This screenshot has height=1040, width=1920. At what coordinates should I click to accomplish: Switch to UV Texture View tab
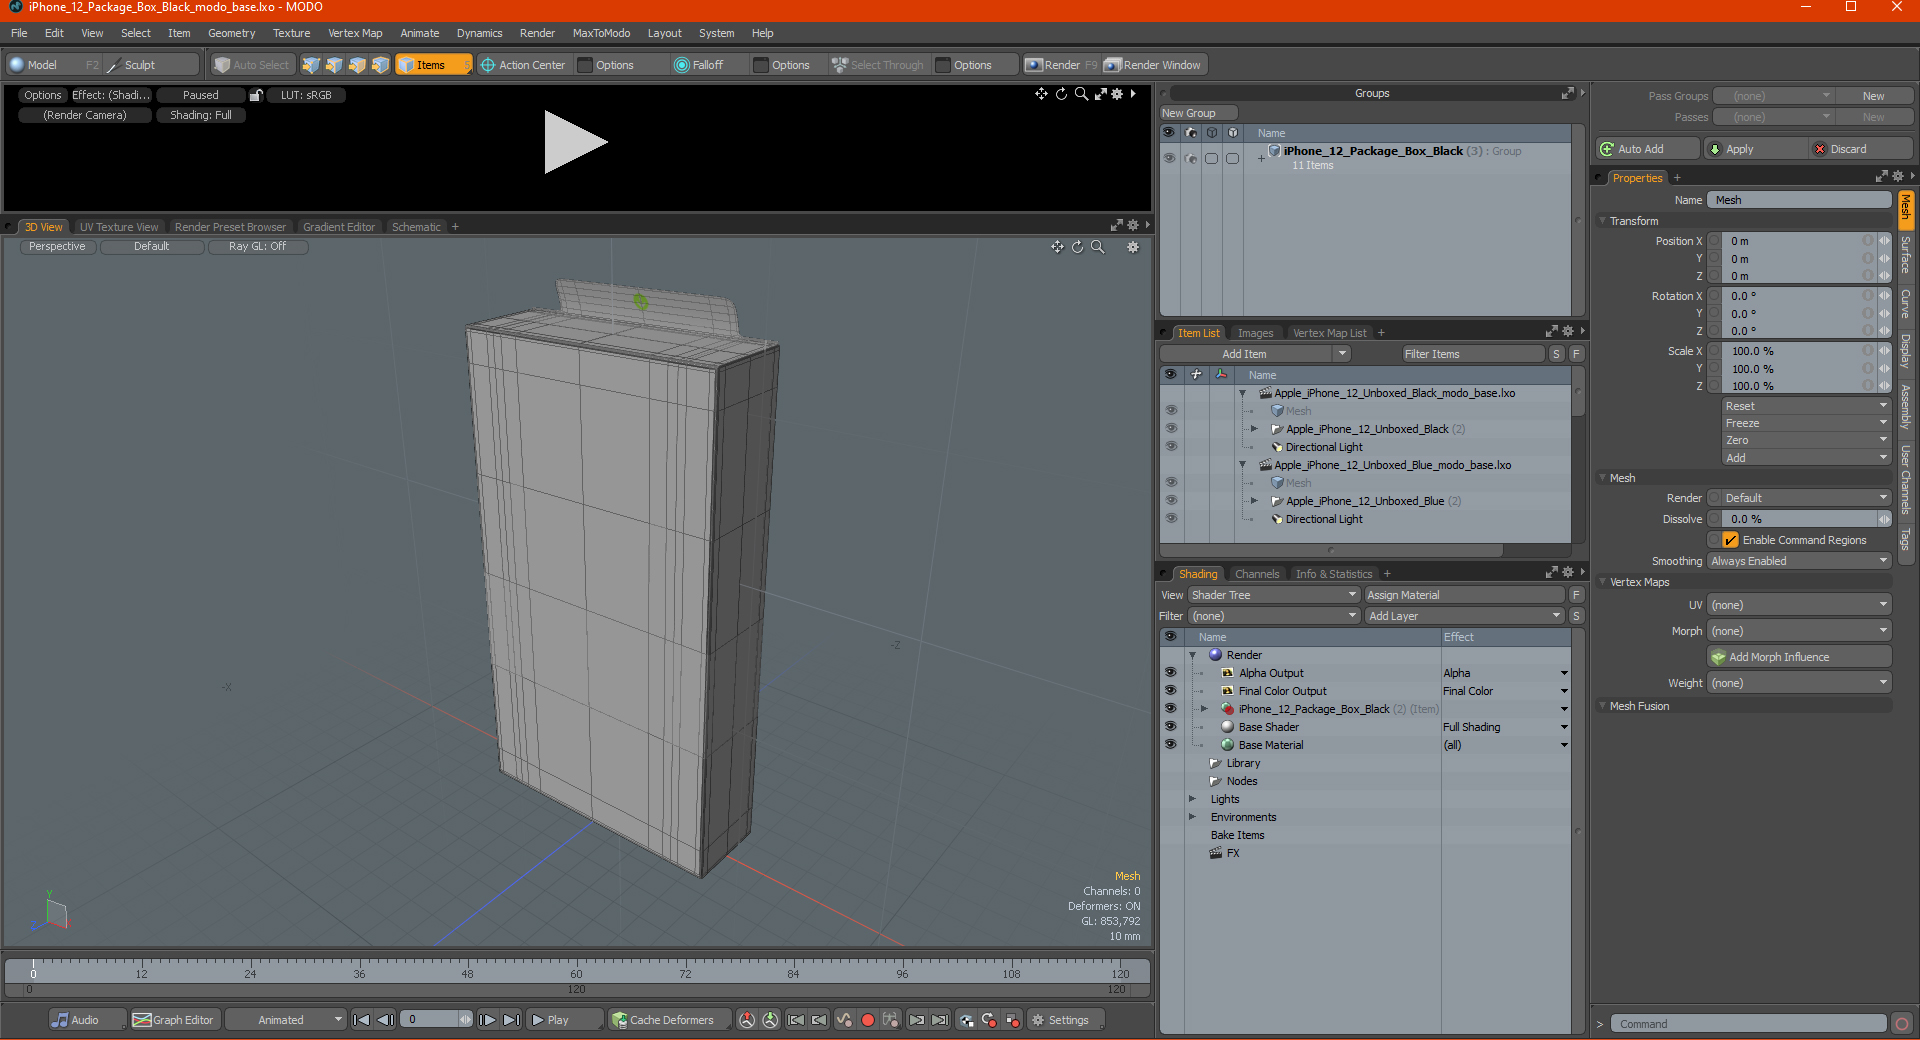[119, 227]
